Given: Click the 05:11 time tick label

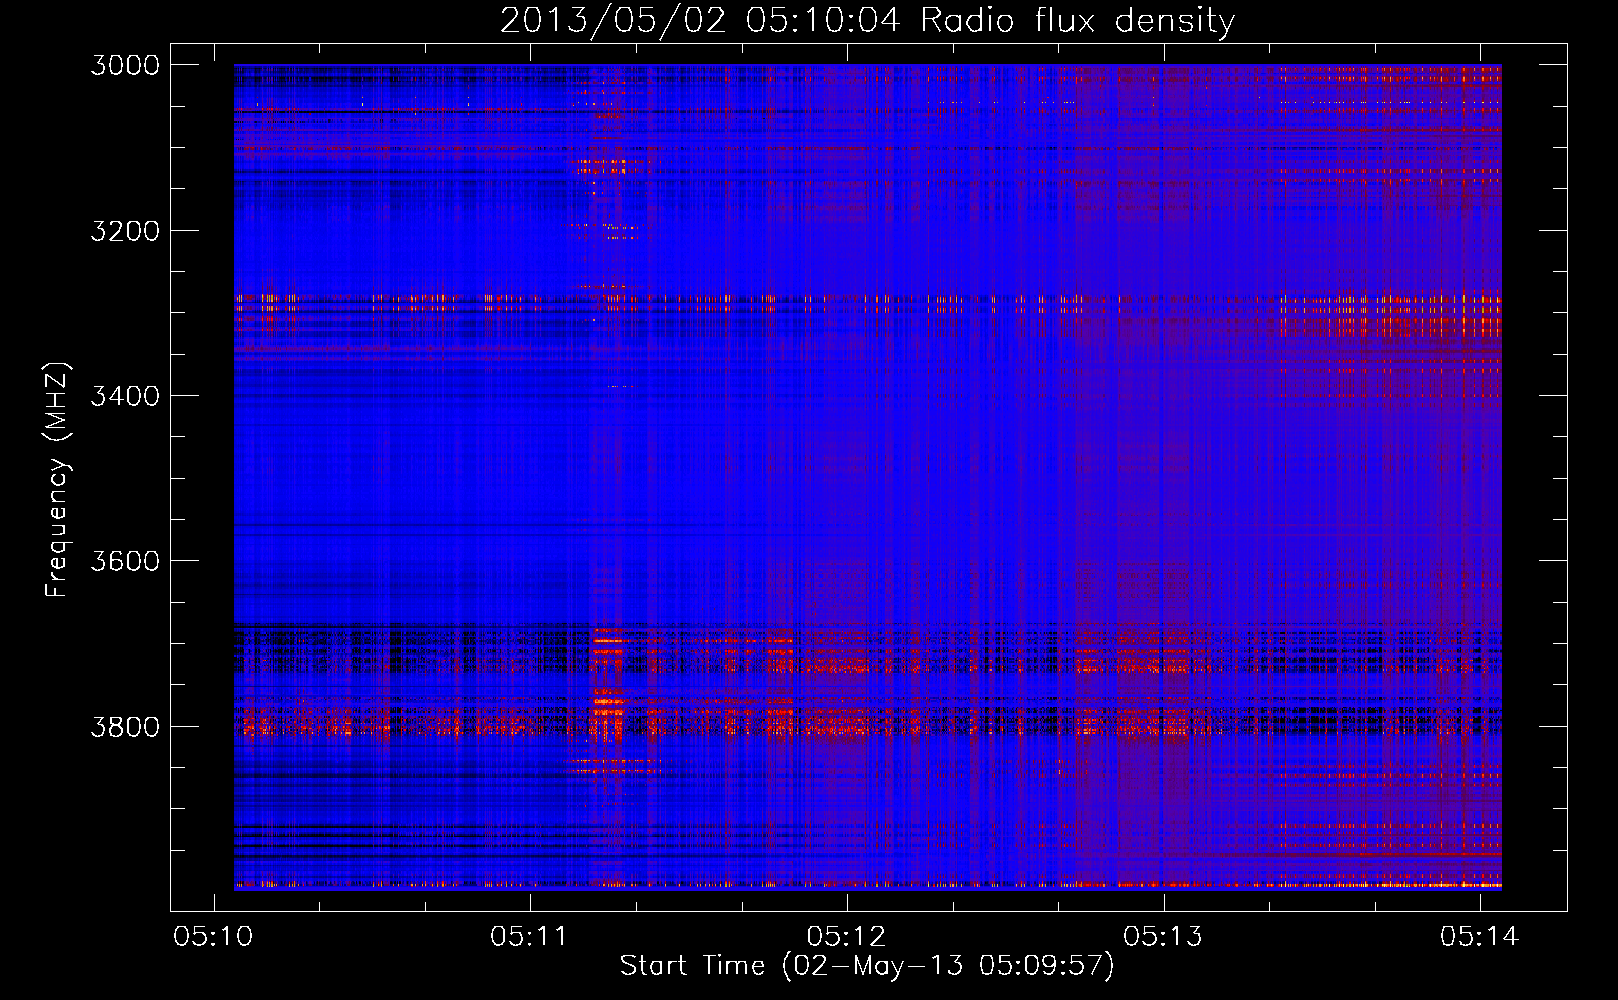Looking at the screenshot, I should pyautogui.click(x=529, y=937).
